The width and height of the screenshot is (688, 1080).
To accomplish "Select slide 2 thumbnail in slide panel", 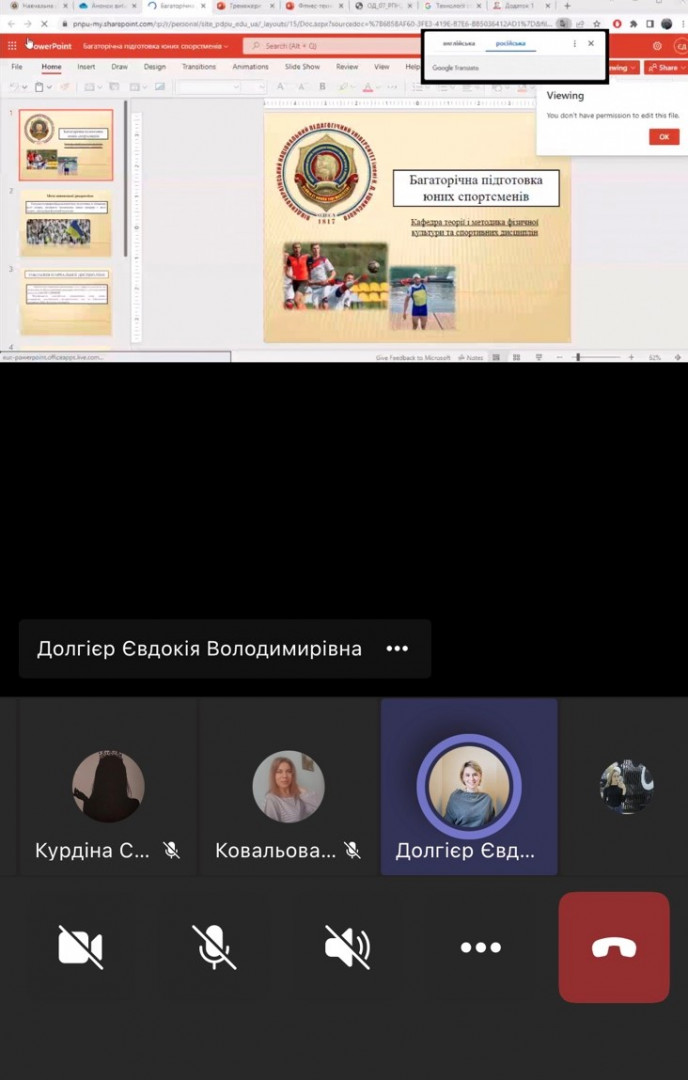I will pos(66,223).
